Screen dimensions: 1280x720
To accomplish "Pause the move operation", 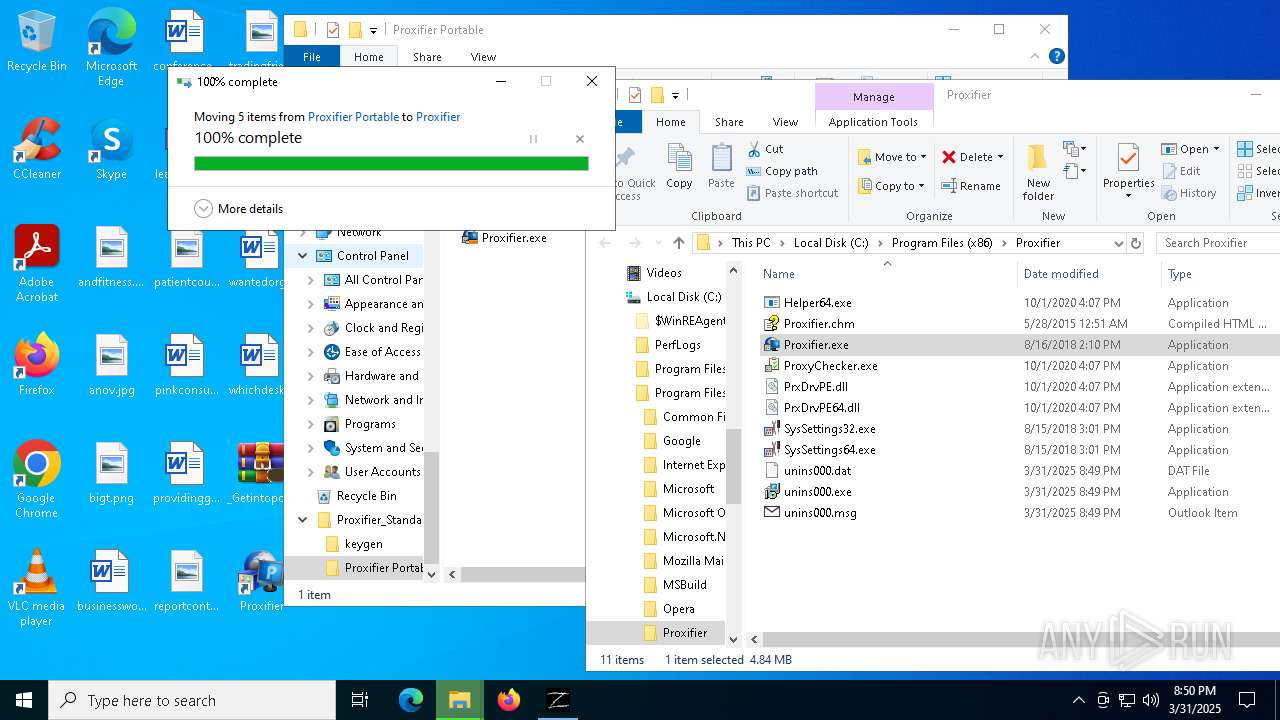I will pos(533,139).
